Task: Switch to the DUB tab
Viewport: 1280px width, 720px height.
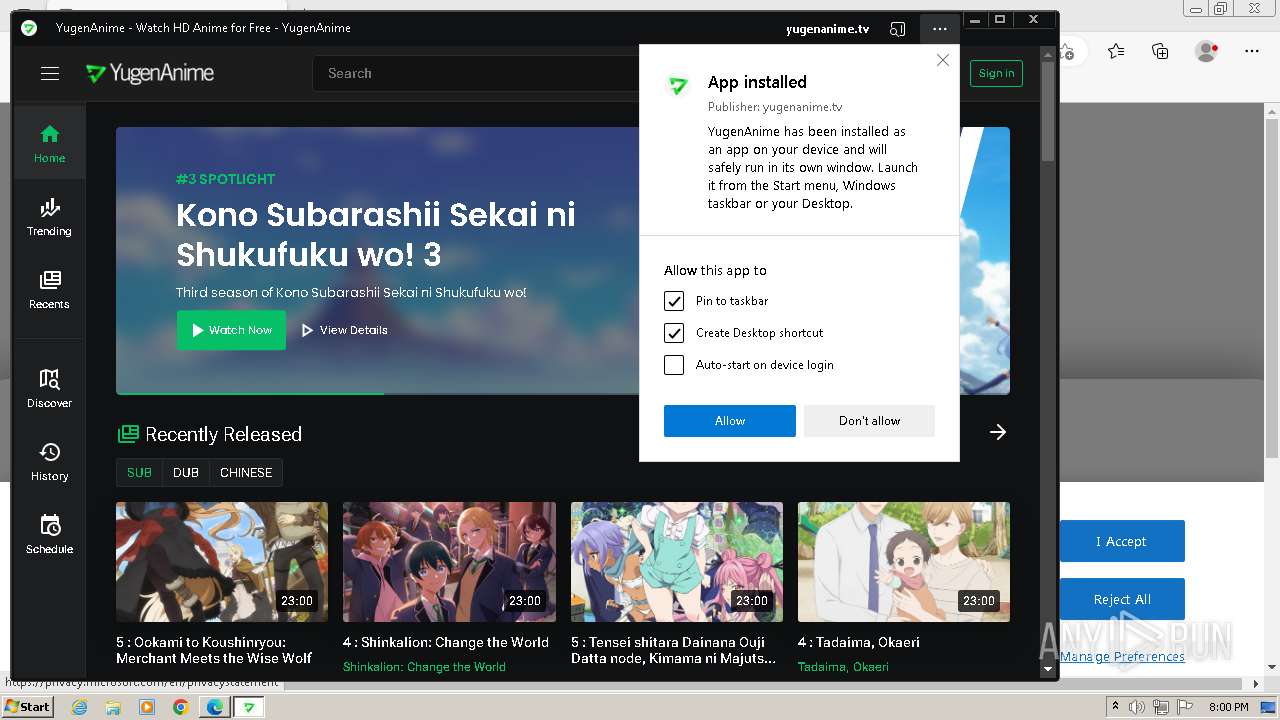Action: pos(186,472)
